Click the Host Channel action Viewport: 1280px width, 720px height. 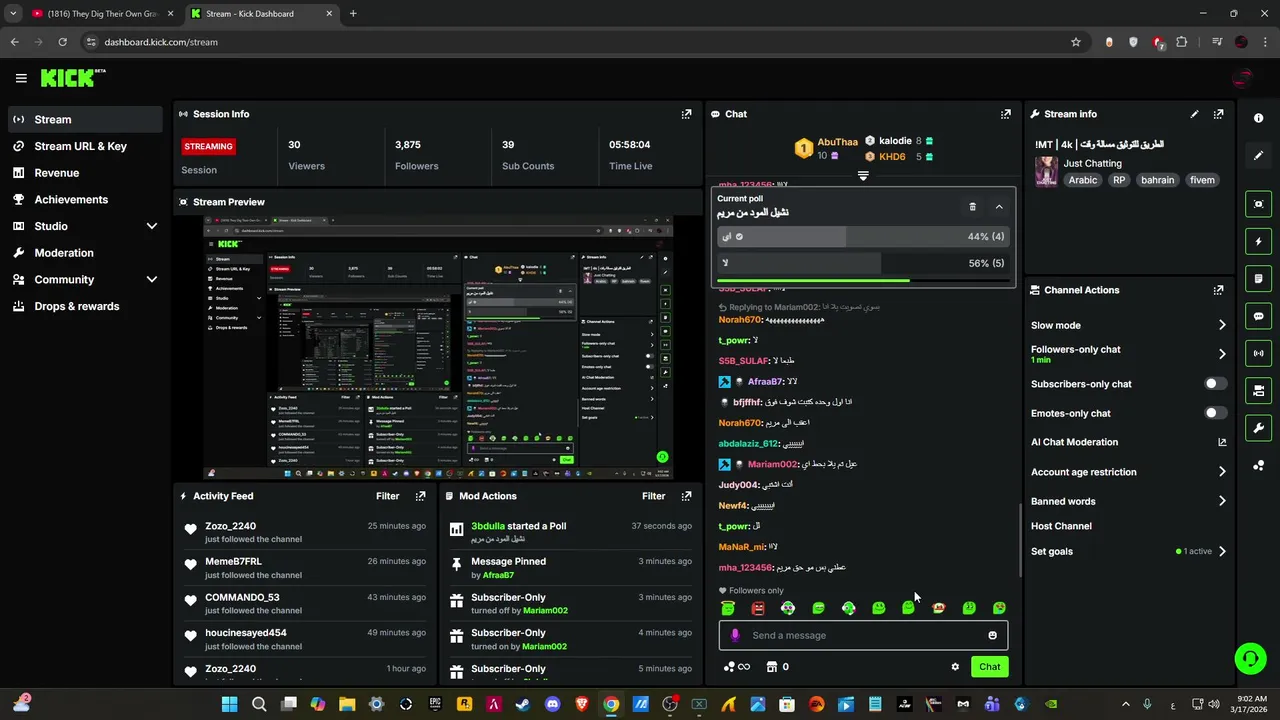[1061, 526]
